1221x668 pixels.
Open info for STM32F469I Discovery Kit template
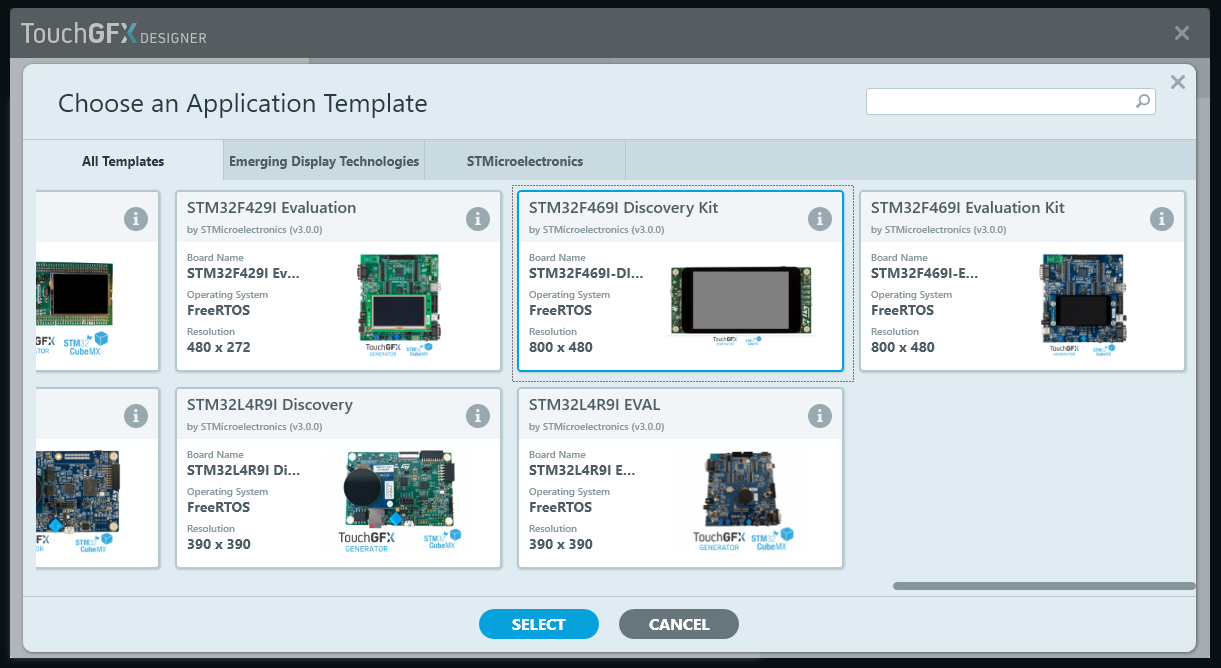(820, 218)
